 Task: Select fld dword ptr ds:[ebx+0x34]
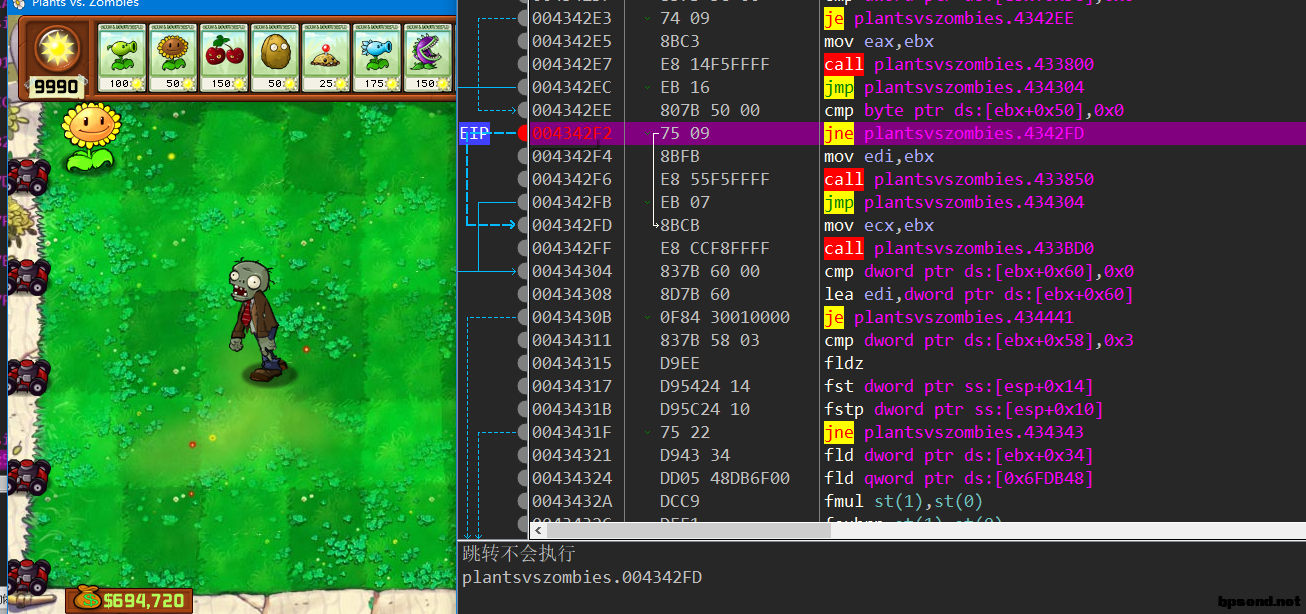[959, 455]
